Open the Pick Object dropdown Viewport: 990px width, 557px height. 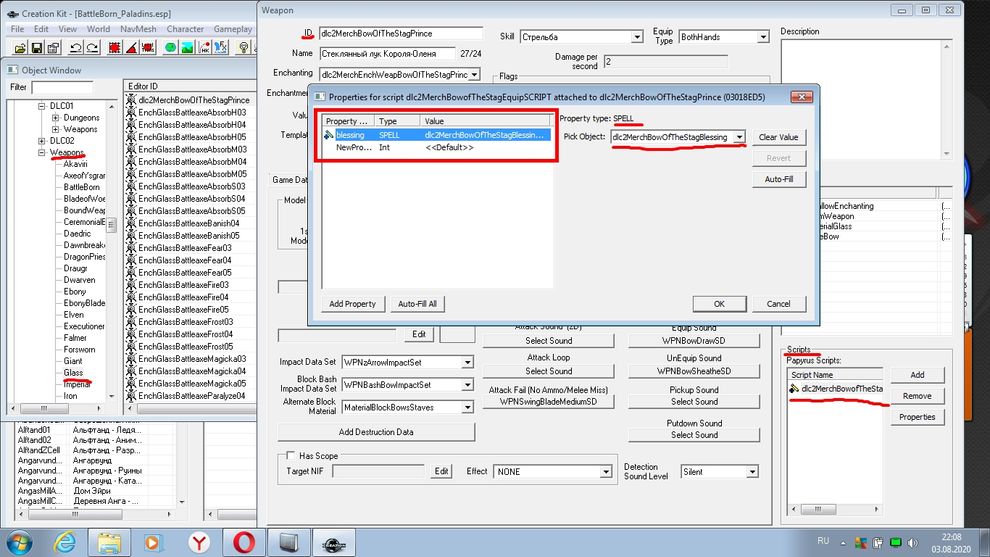[739, 137]
